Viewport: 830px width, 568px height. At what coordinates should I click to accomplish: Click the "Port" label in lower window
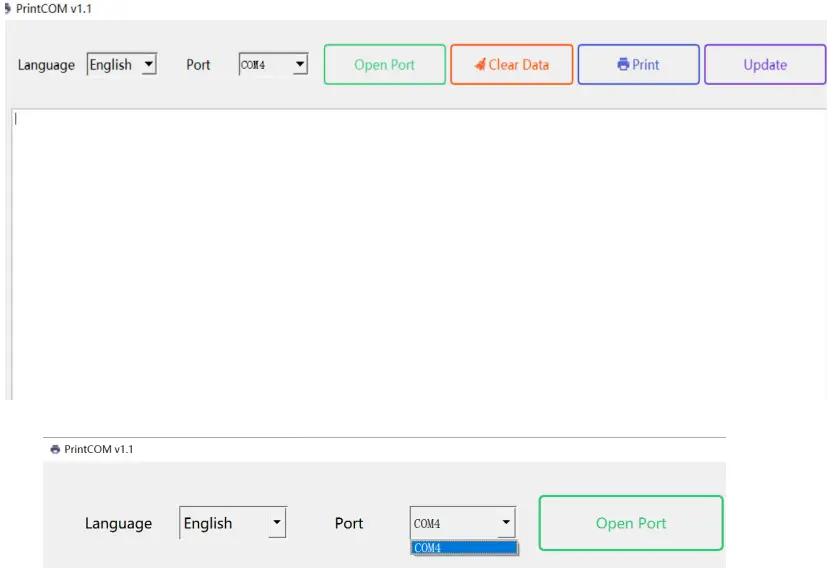(x=349, y=523)
